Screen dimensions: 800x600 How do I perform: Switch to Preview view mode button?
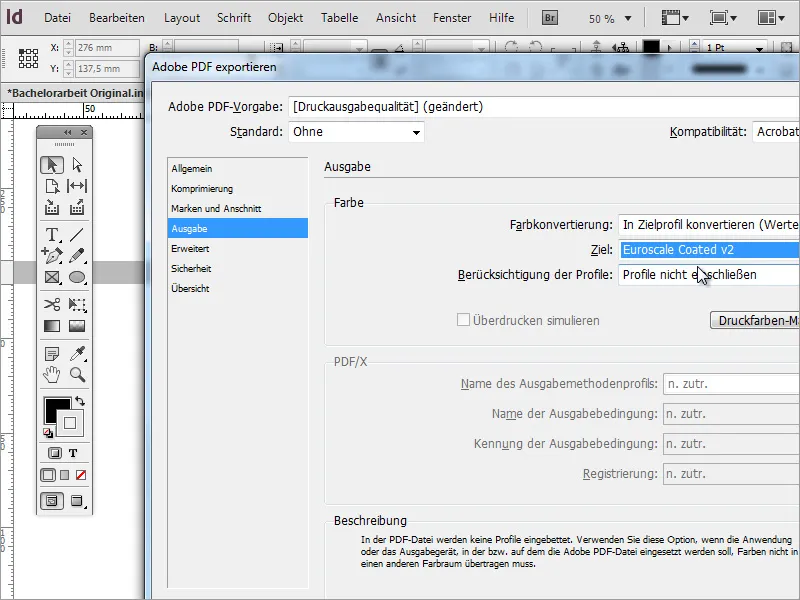77,501
